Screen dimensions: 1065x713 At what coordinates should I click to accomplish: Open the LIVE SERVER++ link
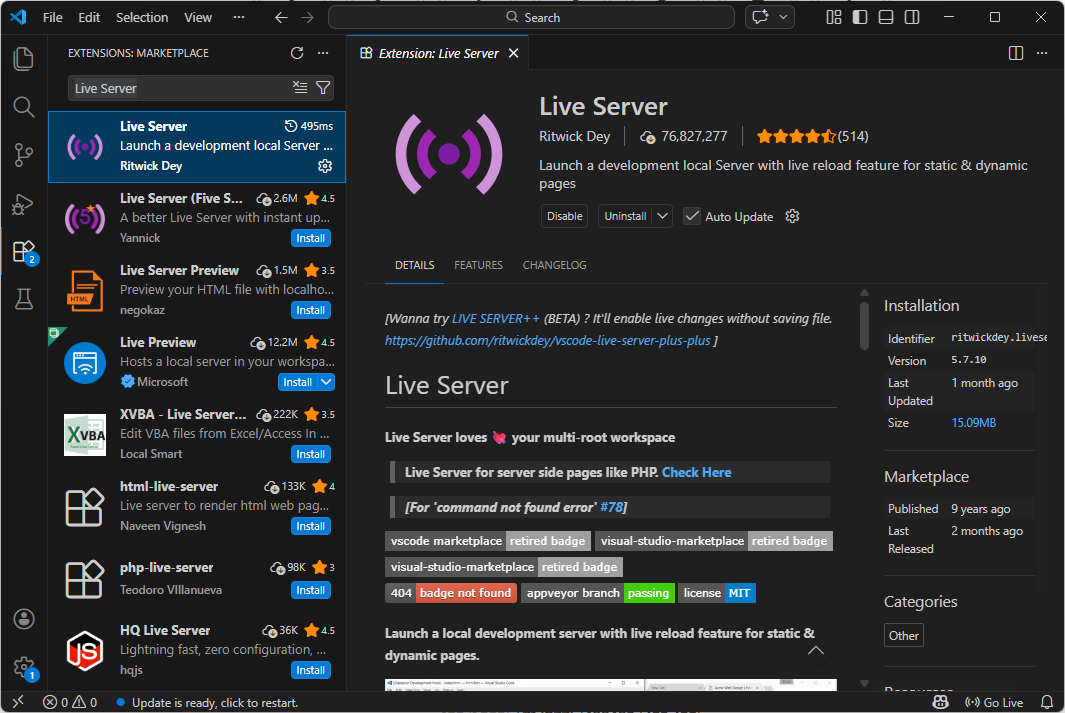coord(495,318)
